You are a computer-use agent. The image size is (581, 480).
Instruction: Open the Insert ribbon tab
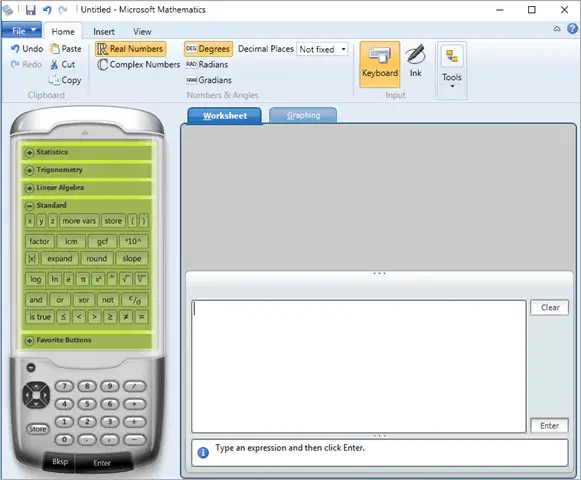pos(104,32)
